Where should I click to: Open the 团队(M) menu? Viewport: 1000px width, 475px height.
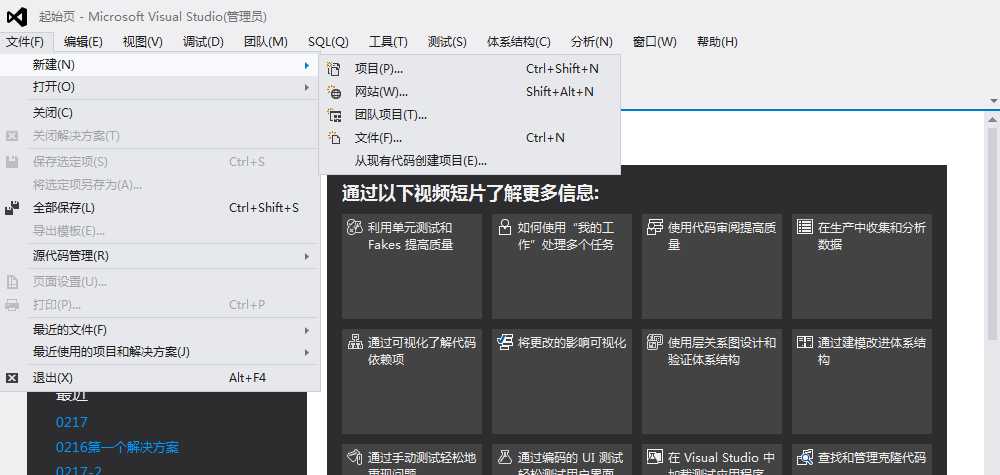pos(265,42)
